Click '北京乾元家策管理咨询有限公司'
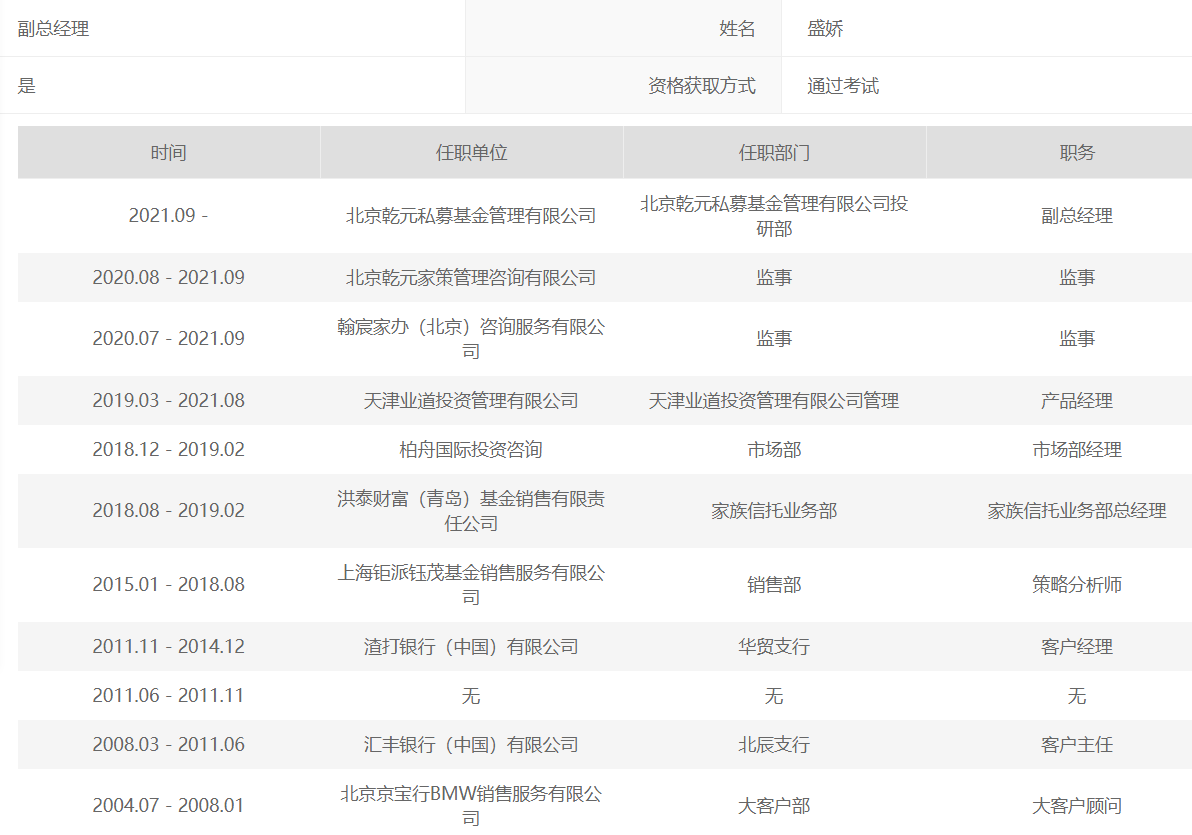1192x835 pixels. 471,278
